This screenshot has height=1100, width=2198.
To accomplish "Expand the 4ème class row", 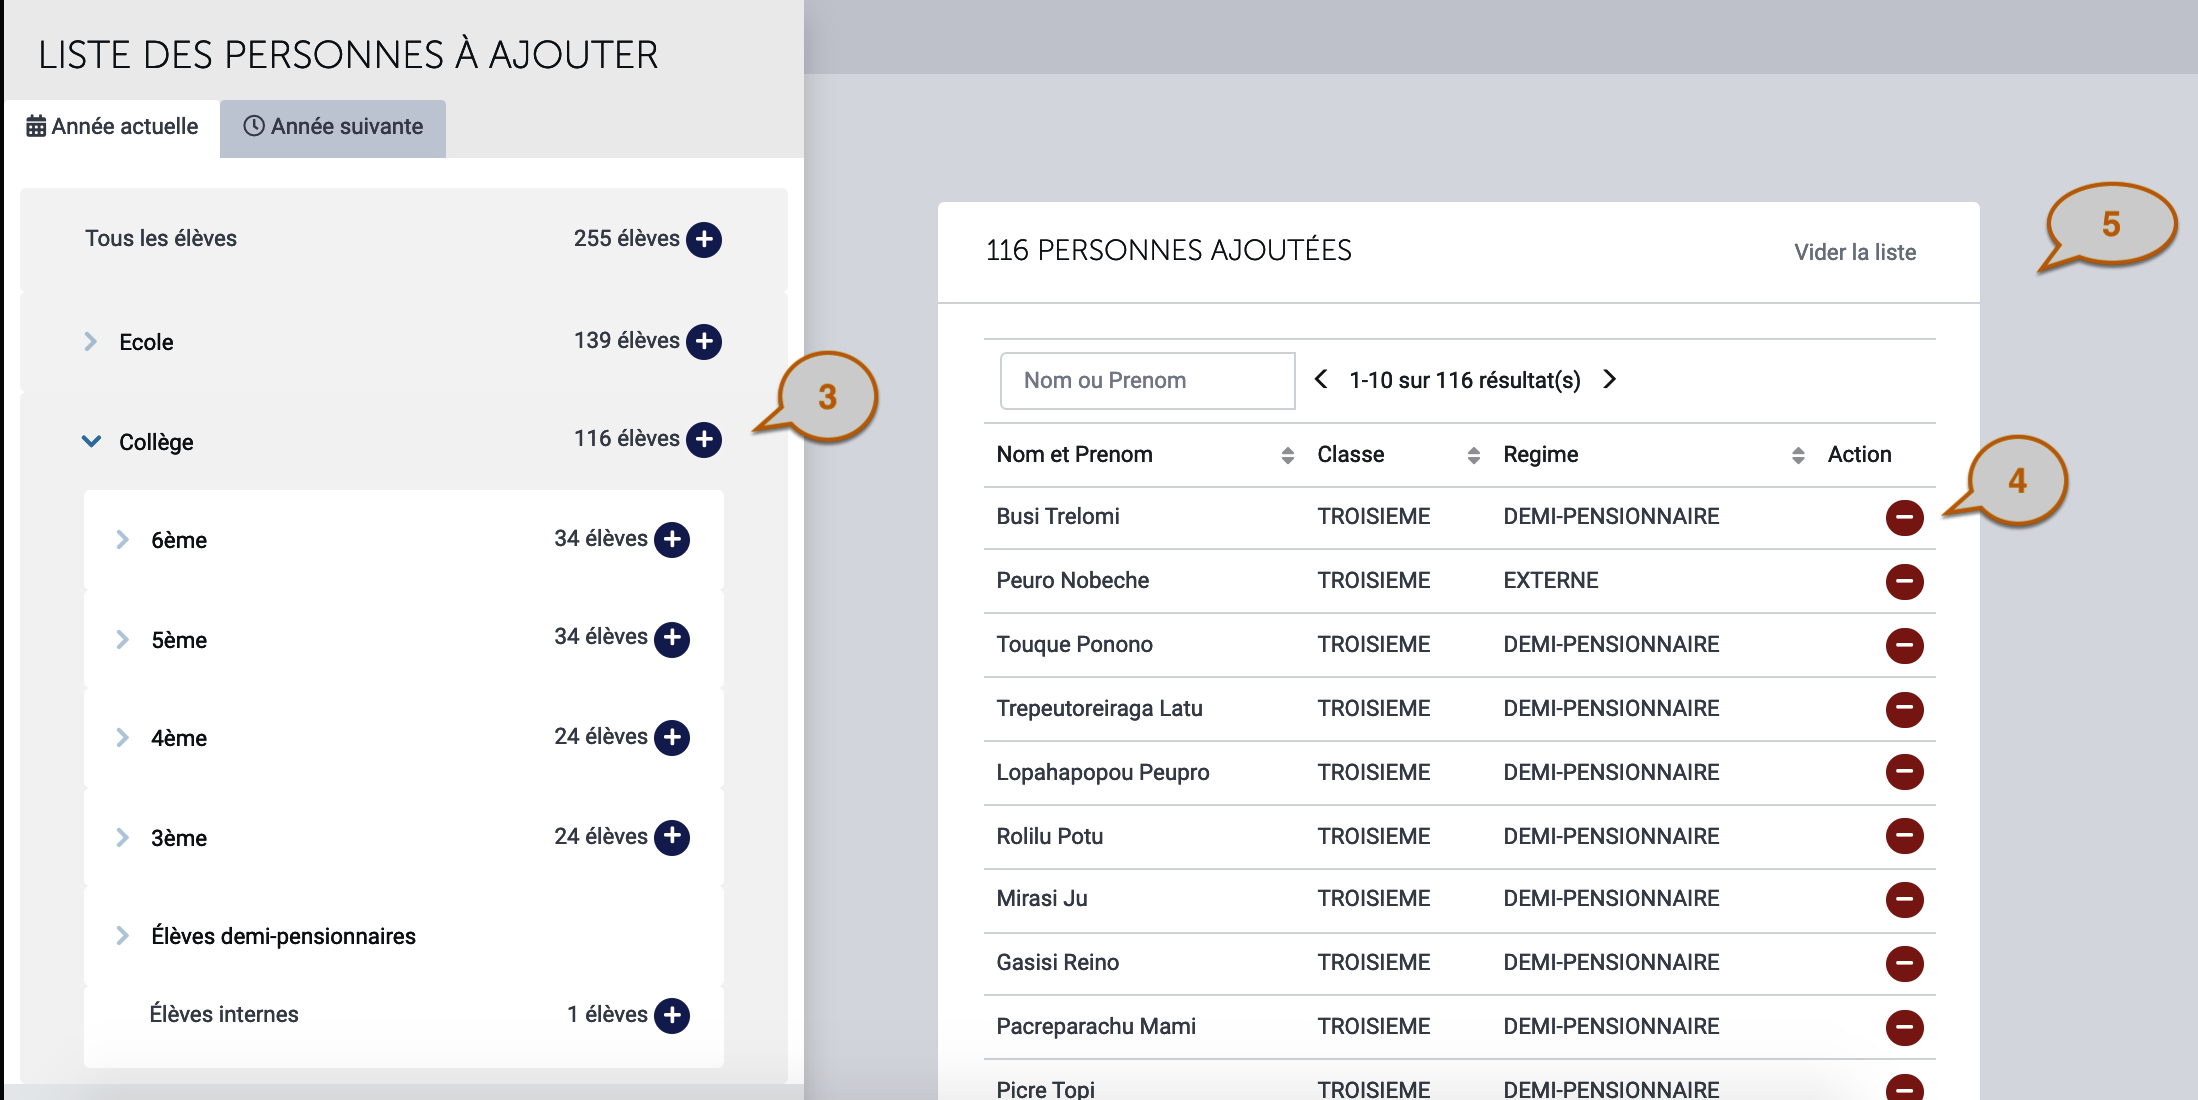I will pyautogui.click(x=123, y=737).
